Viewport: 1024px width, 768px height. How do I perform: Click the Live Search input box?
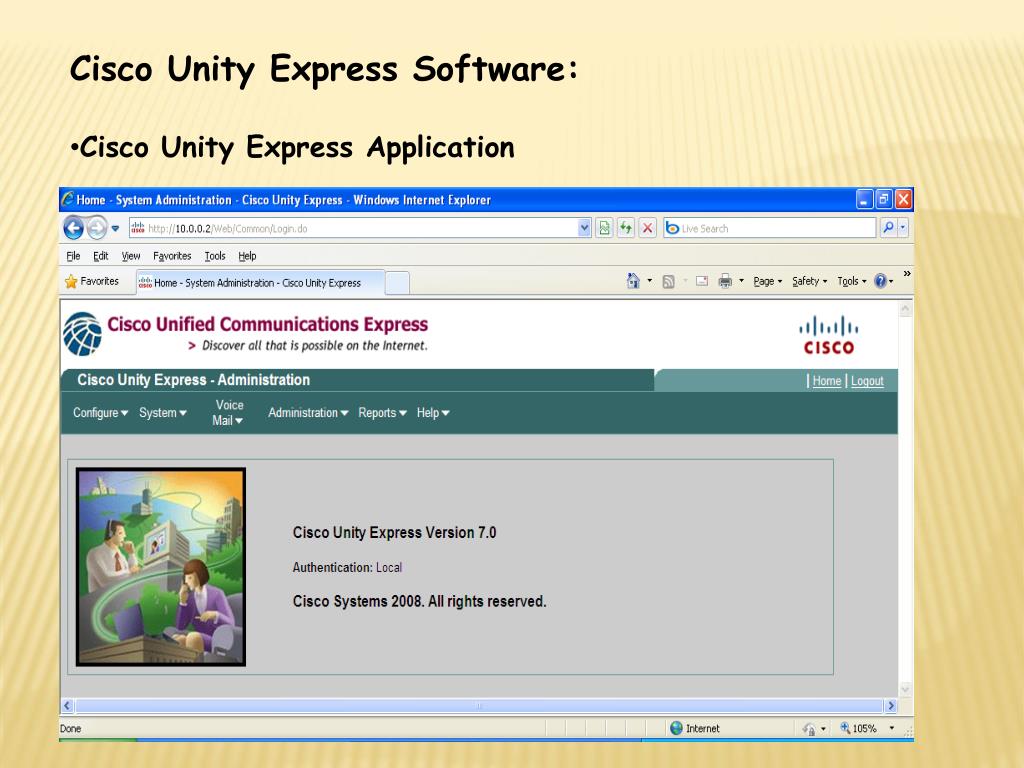(769, 228)
